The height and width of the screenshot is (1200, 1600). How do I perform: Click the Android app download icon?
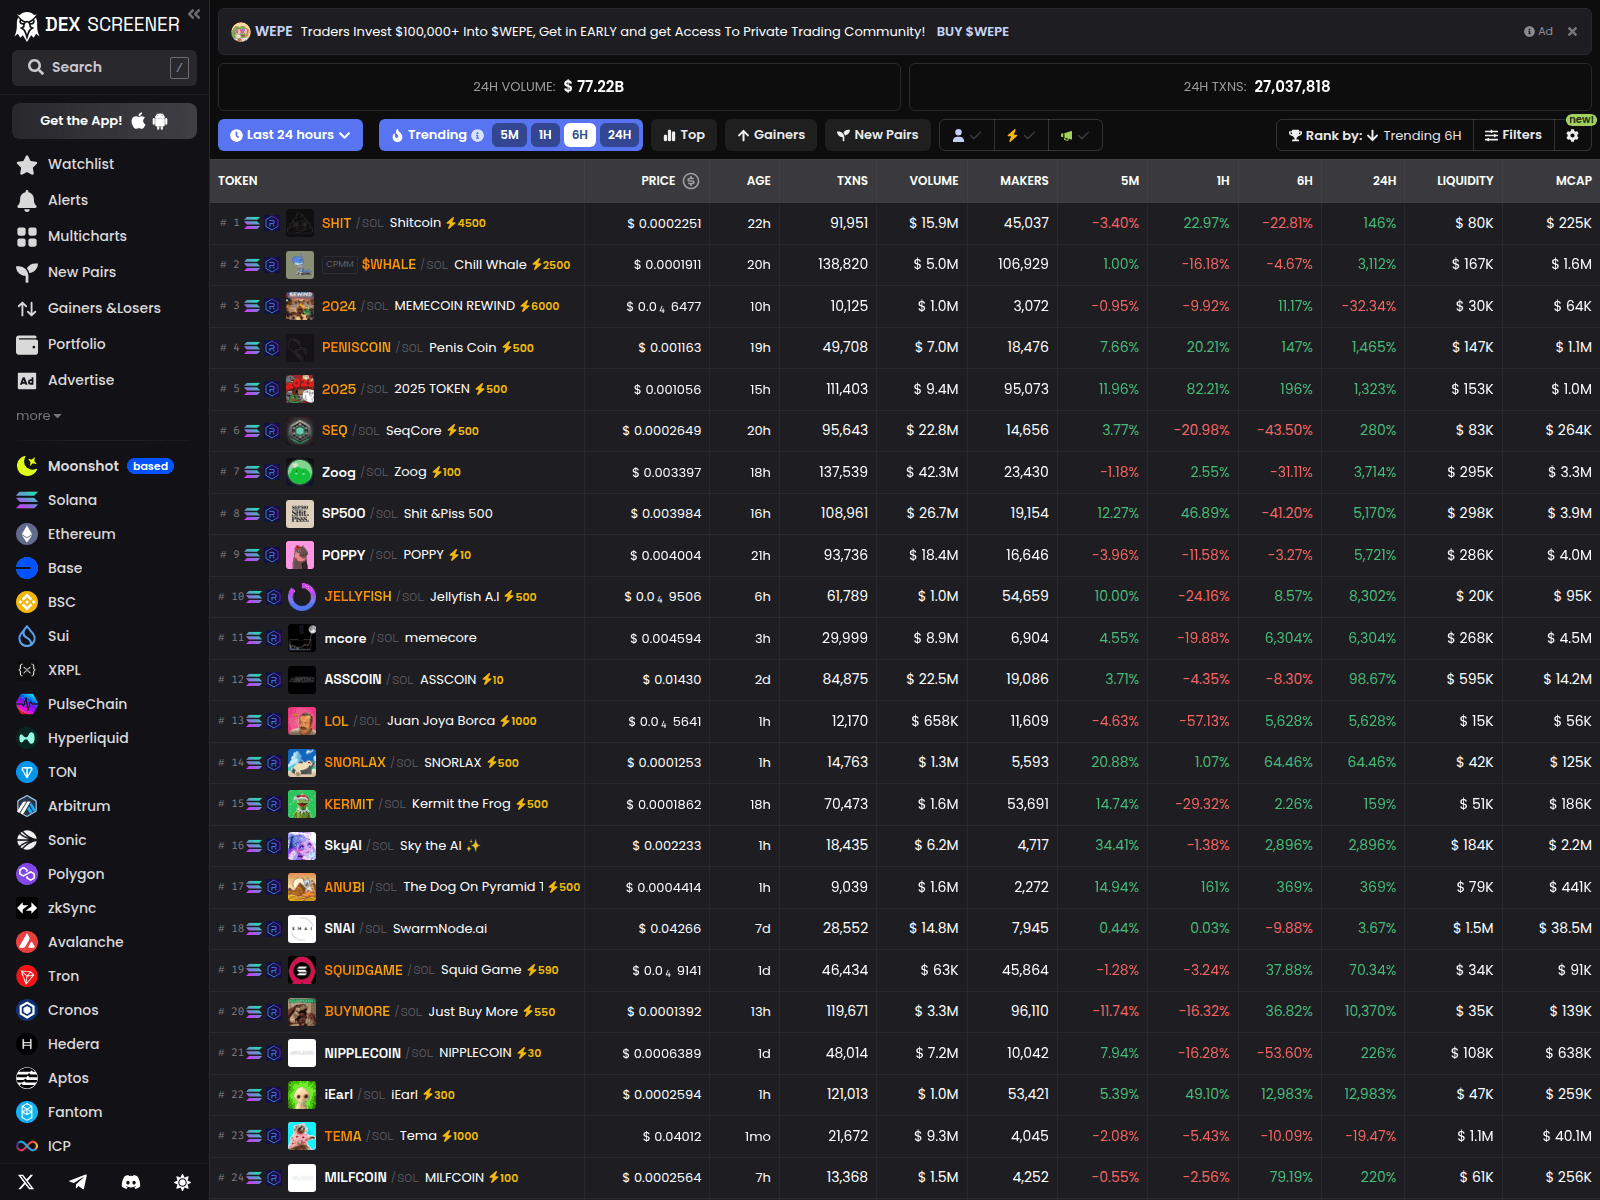160,121
